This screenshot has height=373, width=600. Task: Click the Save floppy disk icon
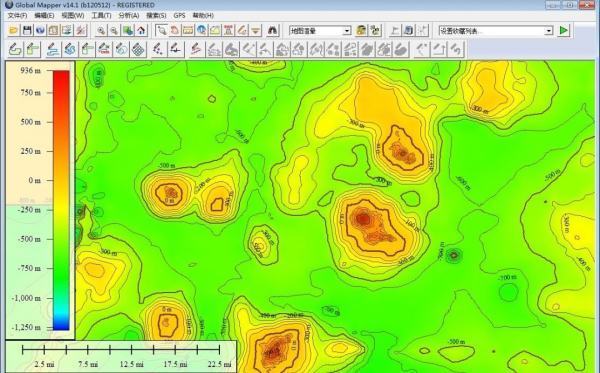pos(27,30)
